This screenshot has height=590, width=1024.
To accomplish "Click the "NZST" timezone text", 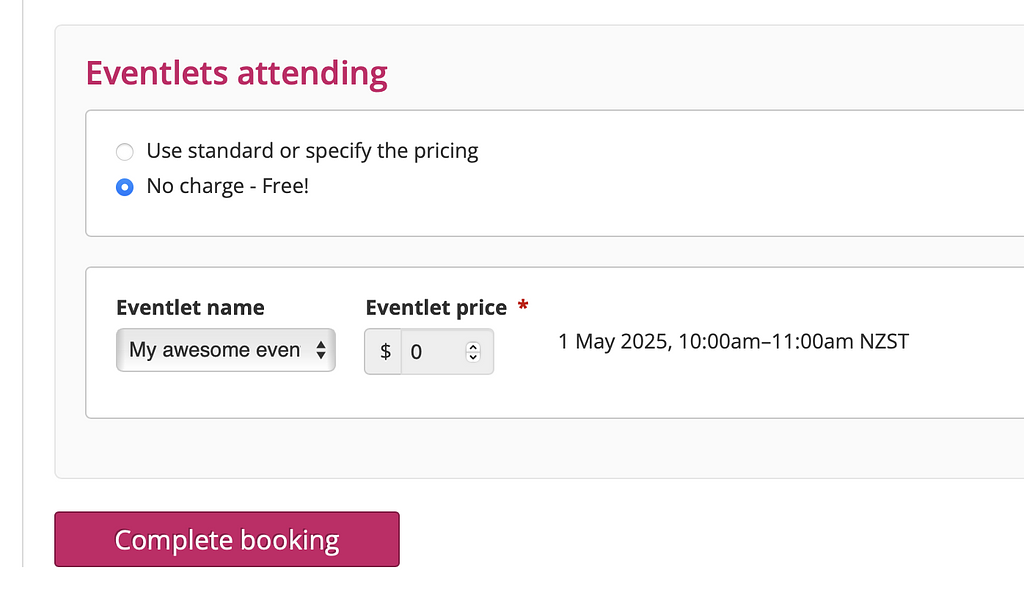I will [x=884, y=342].
